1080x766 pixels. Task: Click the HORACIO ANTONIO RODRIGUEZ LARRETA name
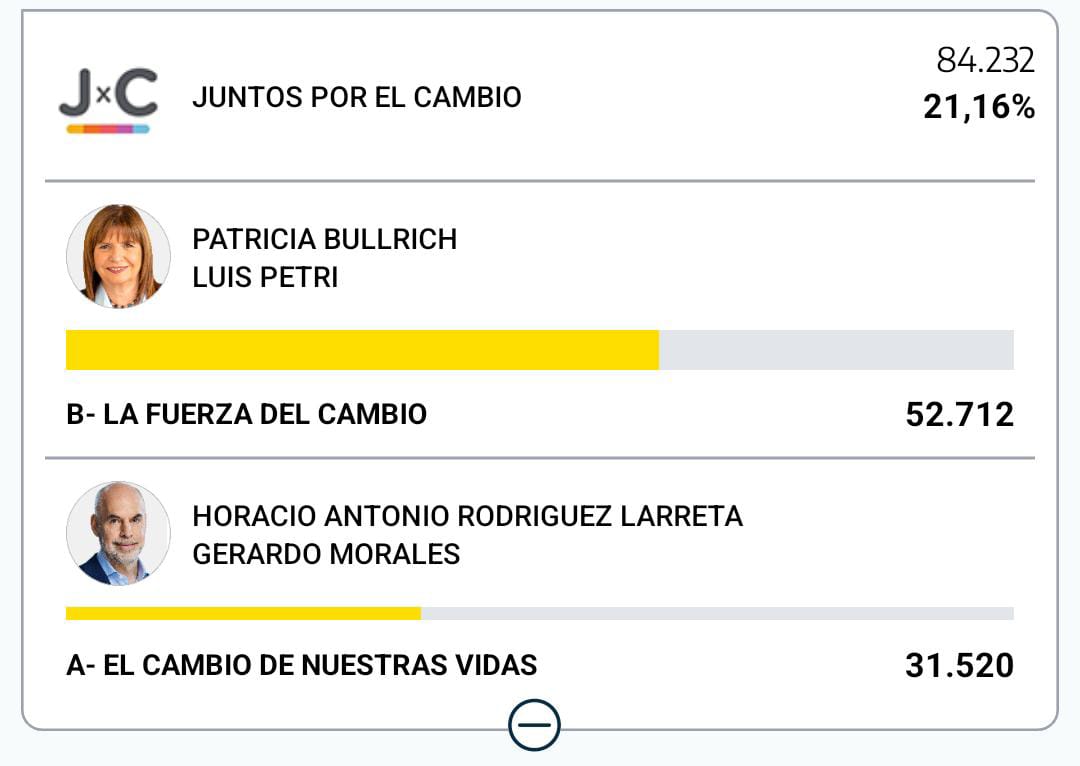[x=467, y=516]
